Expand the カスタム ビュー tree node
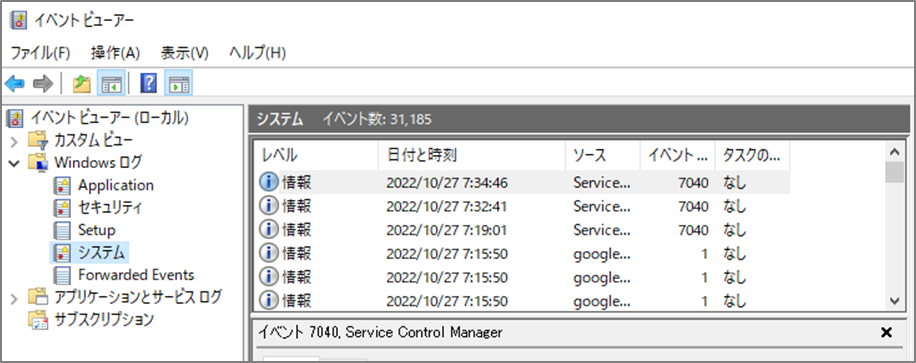 [15, 140]
